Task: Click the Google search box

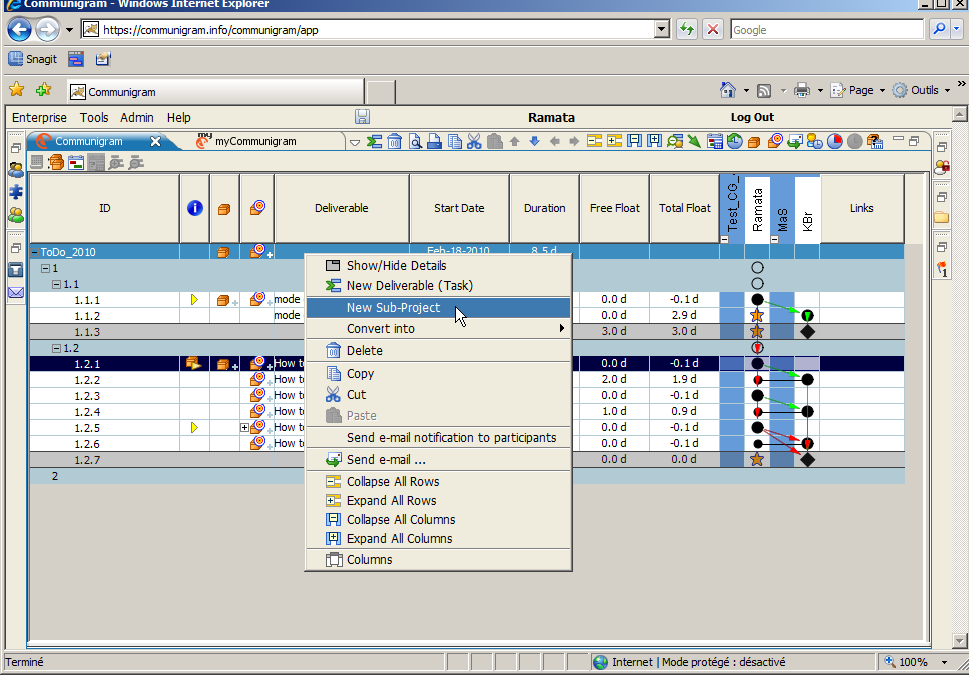Action: 827,30
